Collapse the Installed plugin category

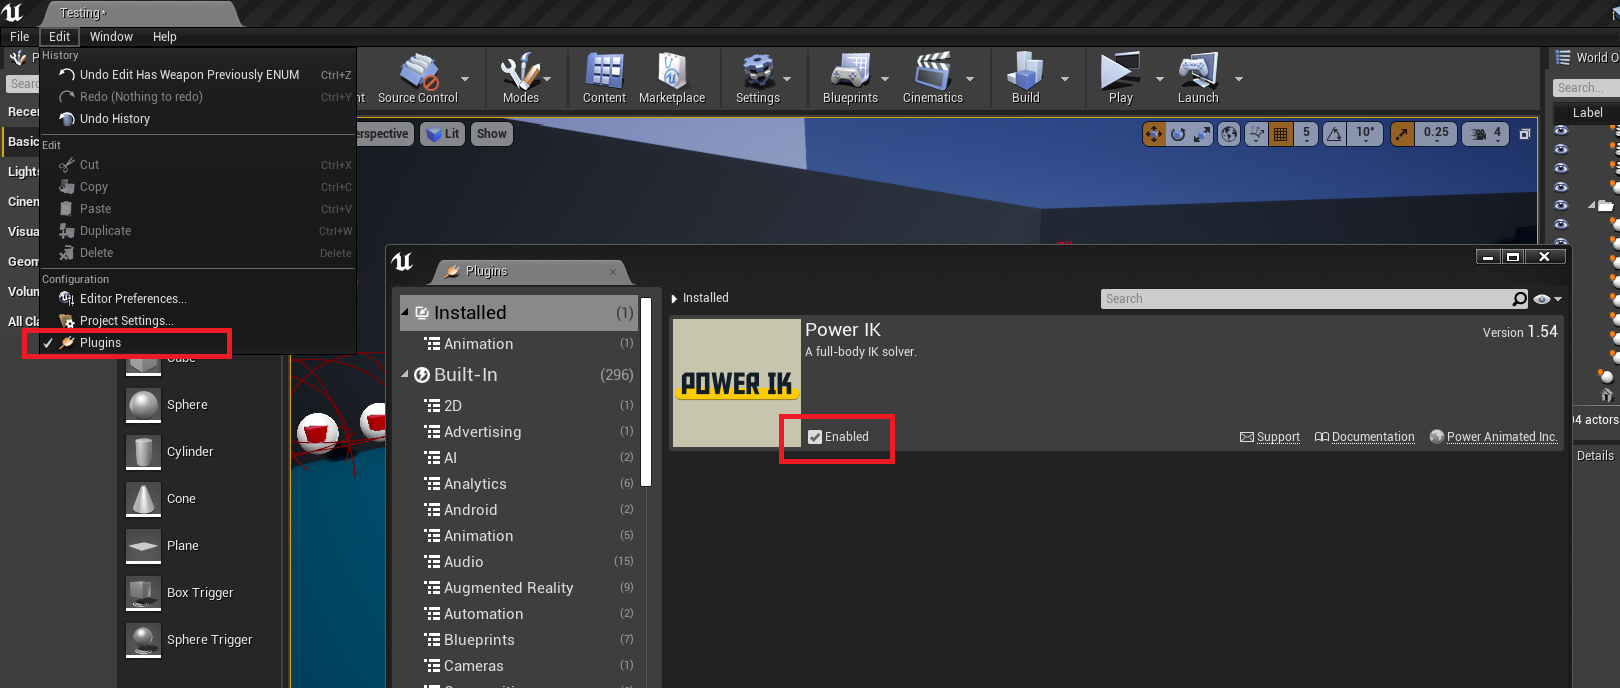click(405, 313)
